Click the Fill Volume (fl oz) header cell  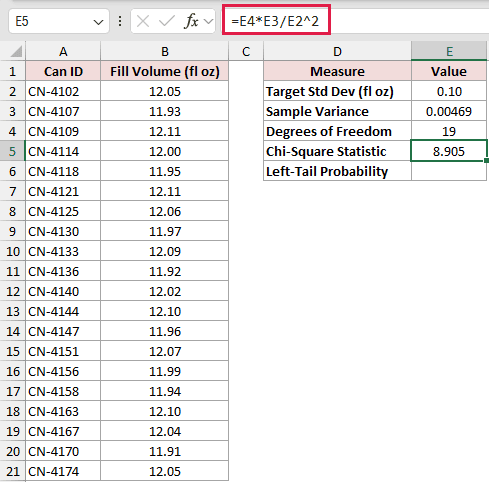point(165,71)
